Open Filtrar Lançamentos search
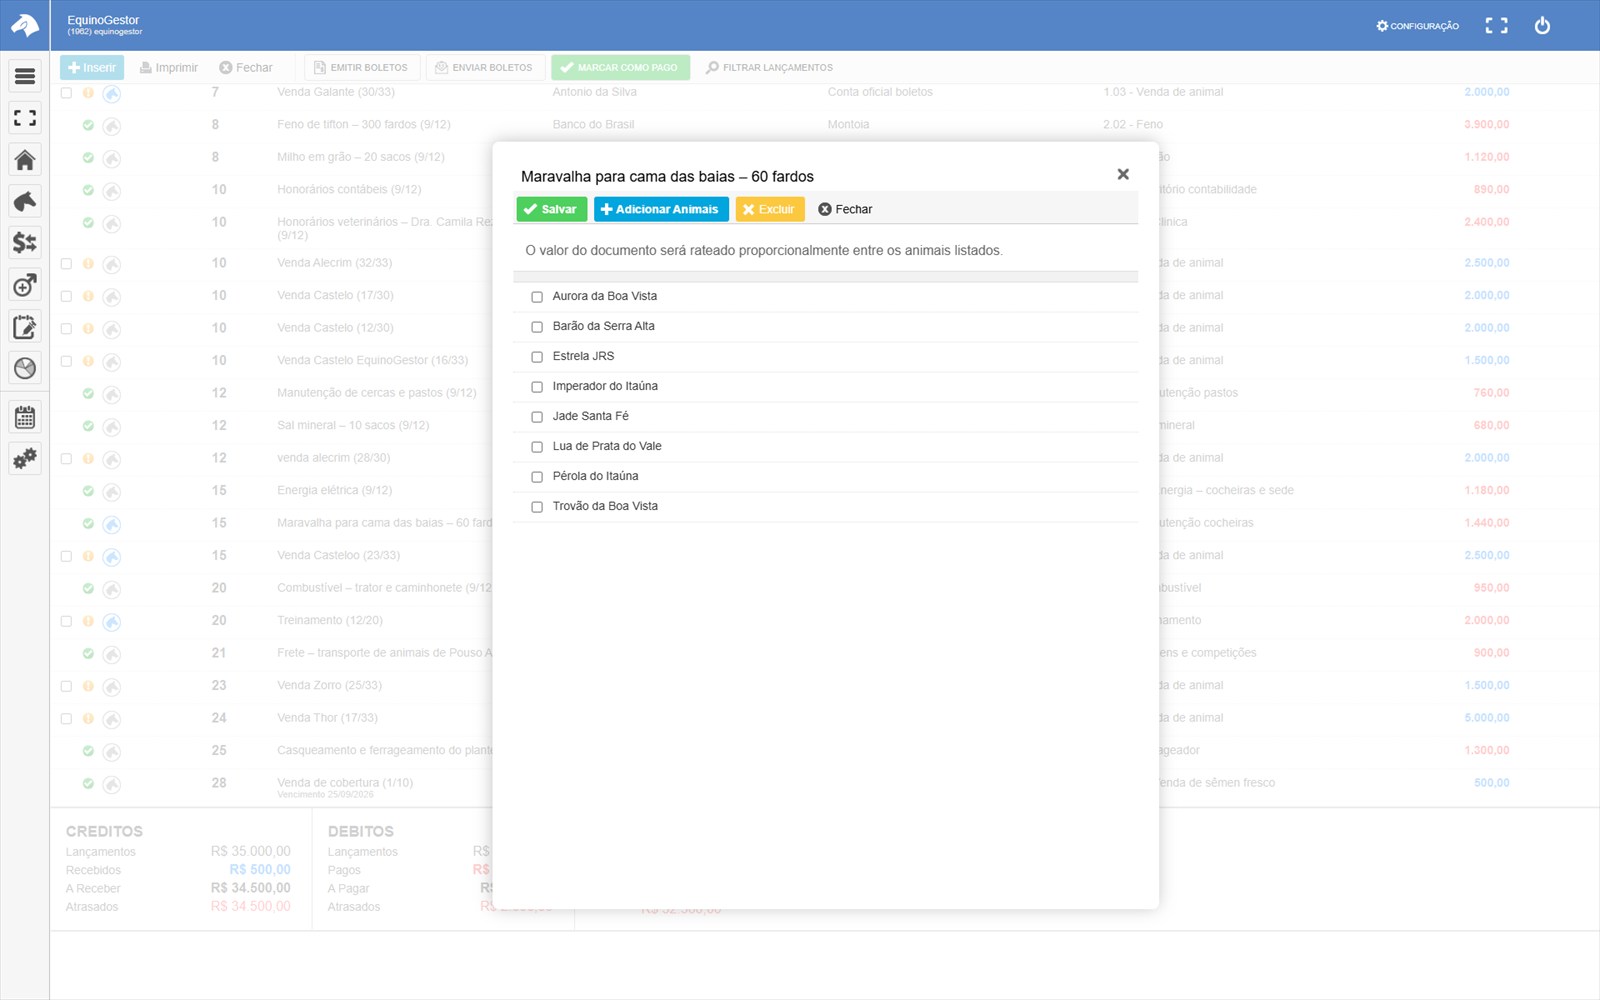Image resolution: width=1600 pixels, height=1000 pixels. coord(769,67)
